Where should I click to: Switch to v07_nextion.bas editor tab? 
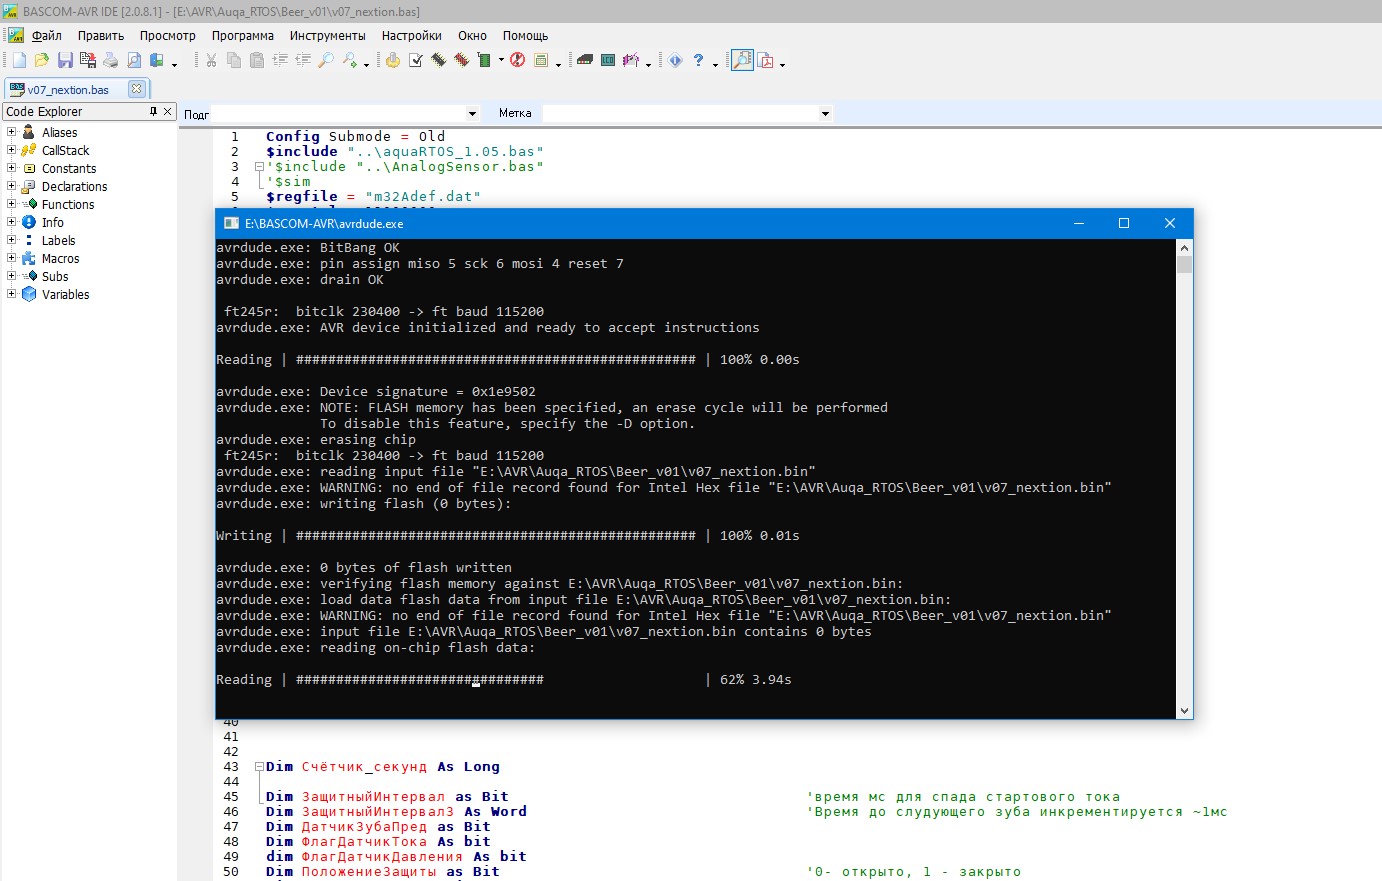point(68,89)
